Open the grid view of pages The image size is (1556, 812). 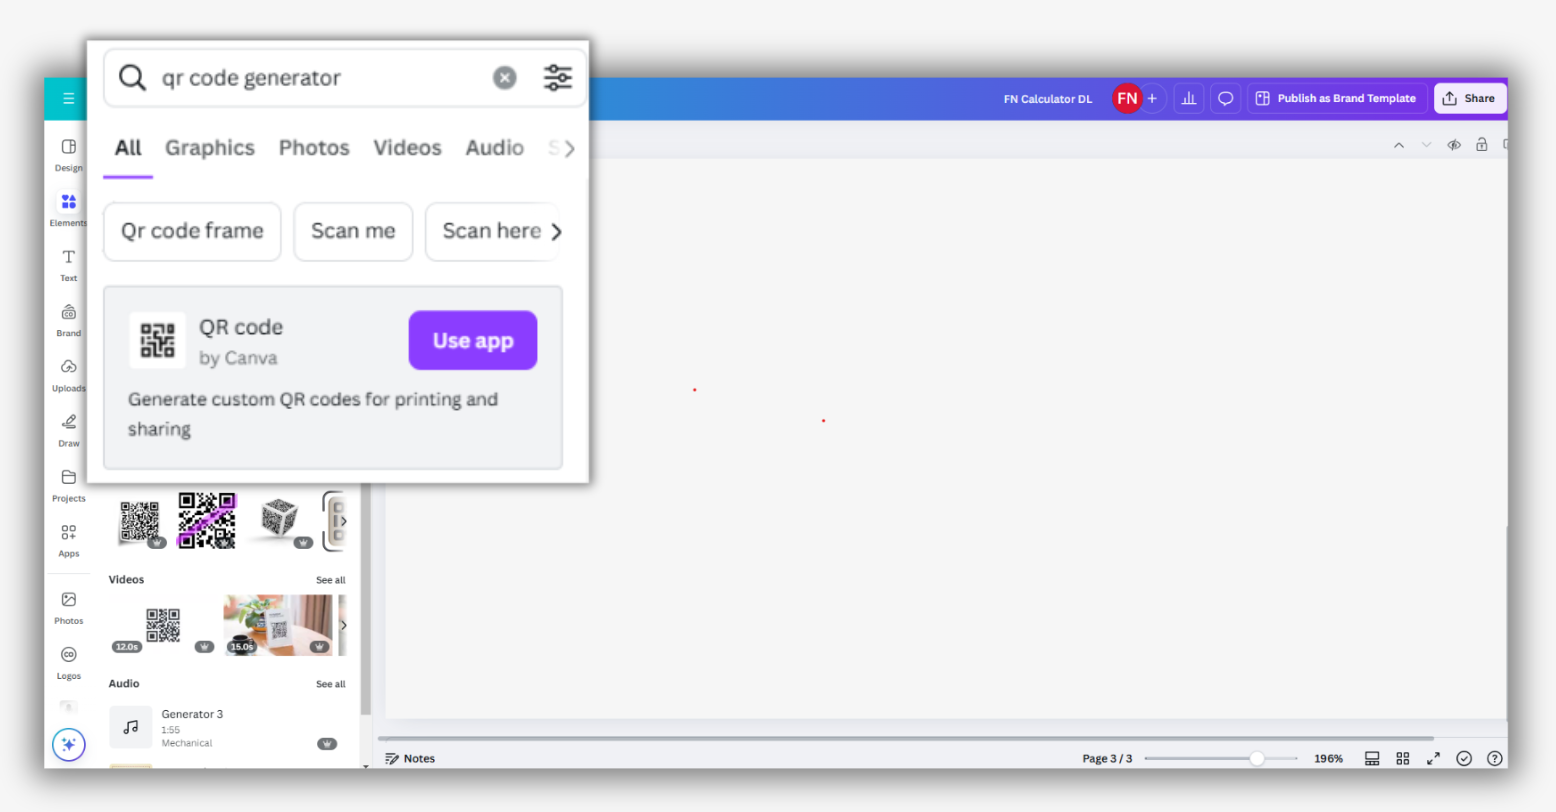(x=1403, y=758)
